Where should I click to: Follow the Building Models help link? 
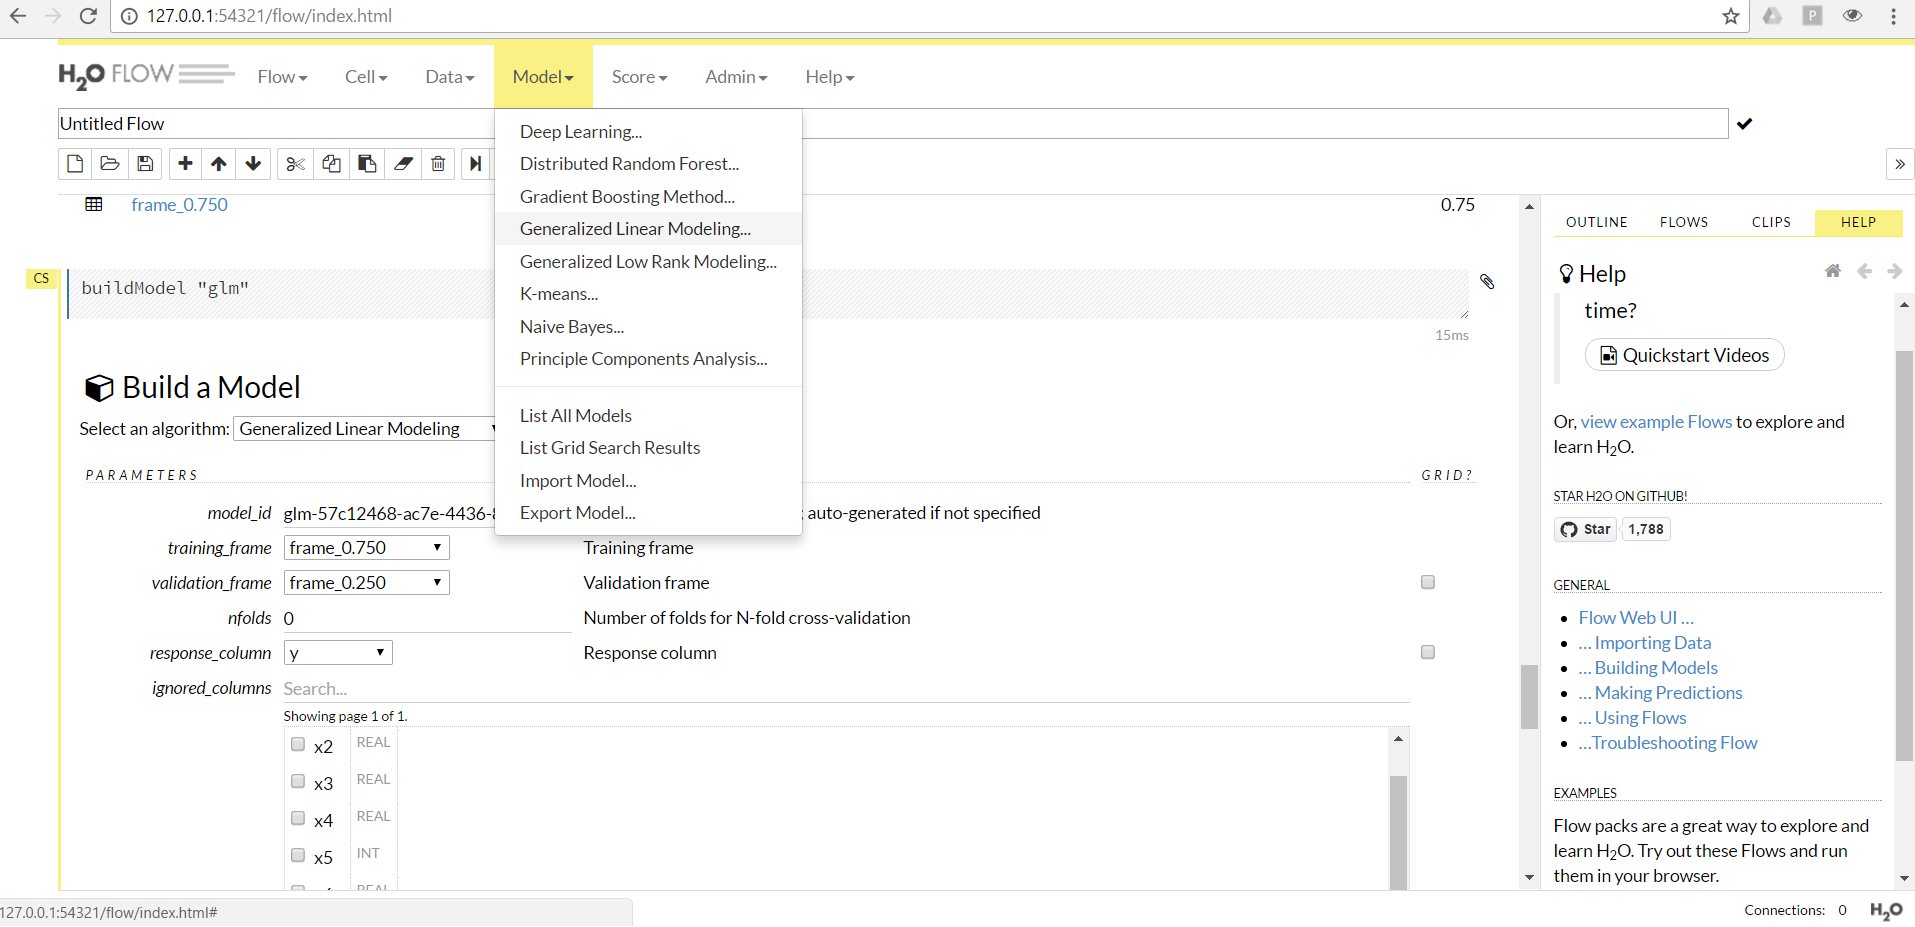coord(1655,668)
